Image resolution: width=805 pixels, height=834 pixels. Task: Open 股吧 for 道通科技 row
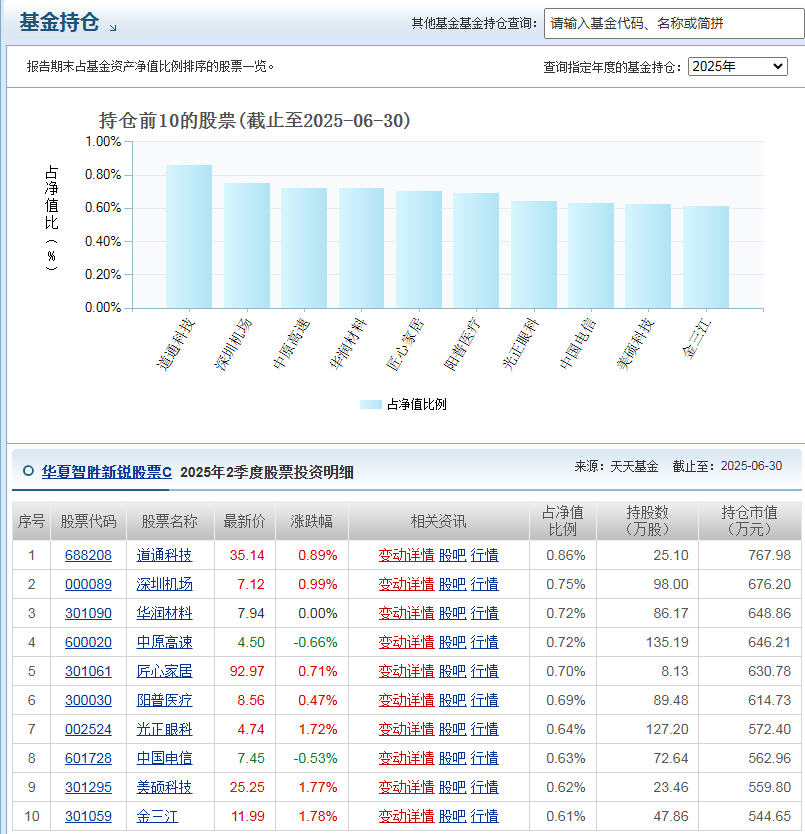point(453,555)
